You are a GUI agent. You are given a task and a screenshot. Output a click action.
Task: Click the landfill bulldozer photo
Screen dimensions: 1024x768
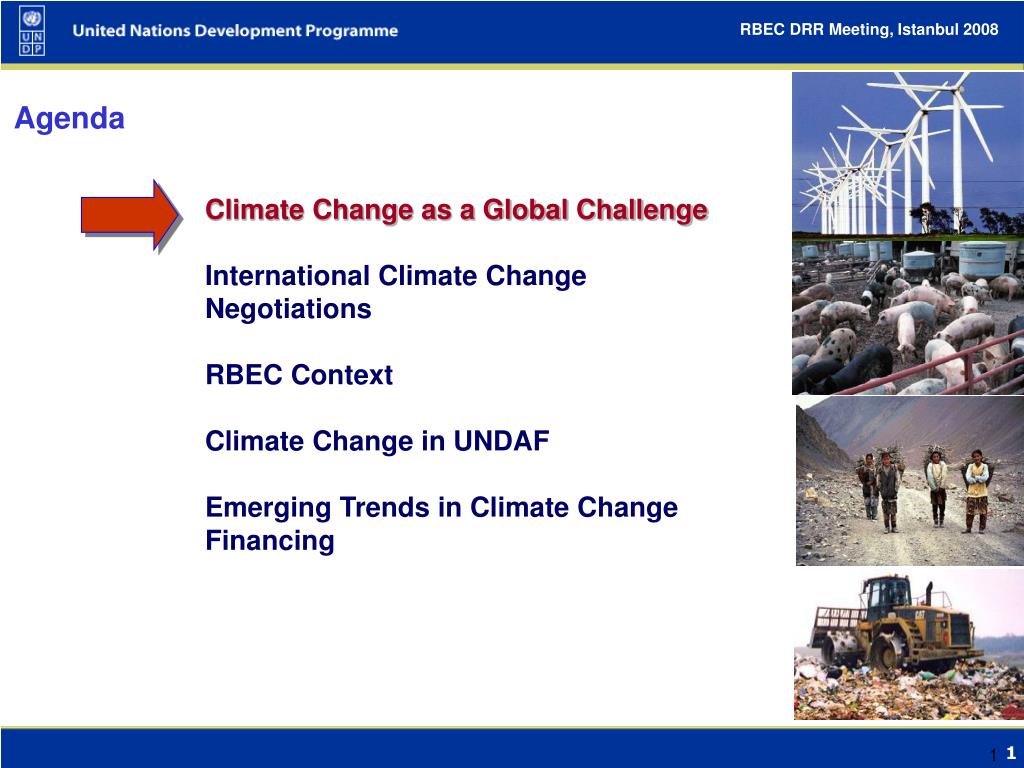point(908,644)
